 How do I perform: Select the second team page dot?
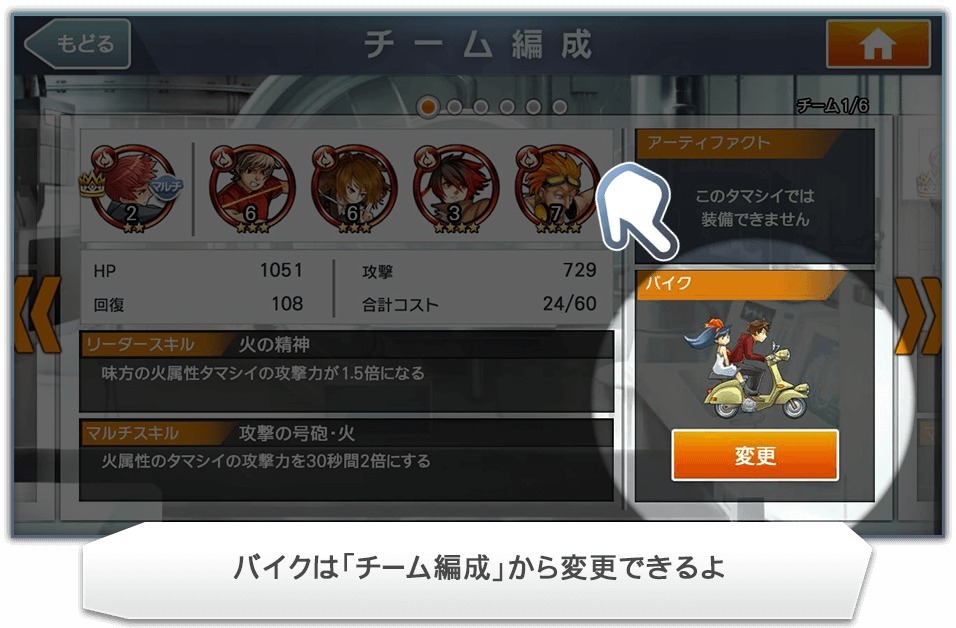tap(454, 107)
